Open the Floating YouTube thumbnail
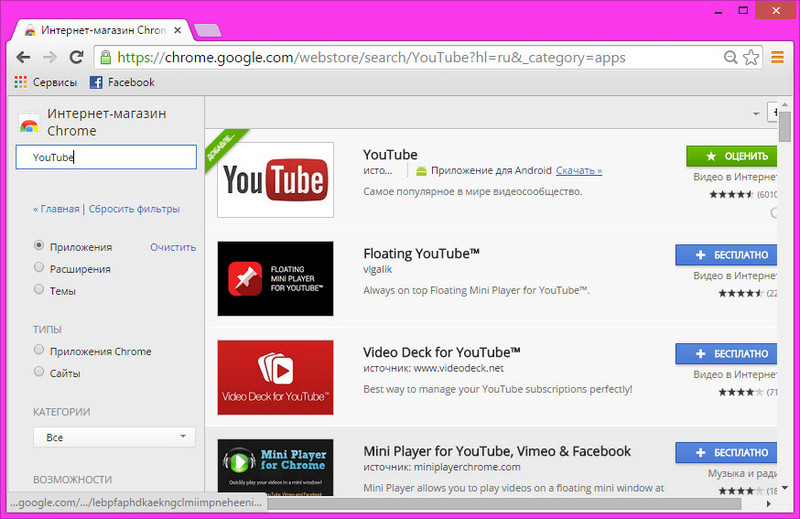 (276, 279)
